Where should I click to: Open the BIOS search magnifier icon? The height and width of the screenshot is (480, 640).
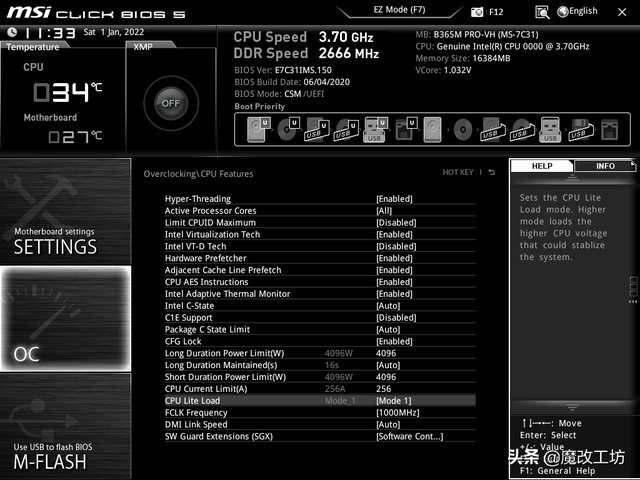542,12
